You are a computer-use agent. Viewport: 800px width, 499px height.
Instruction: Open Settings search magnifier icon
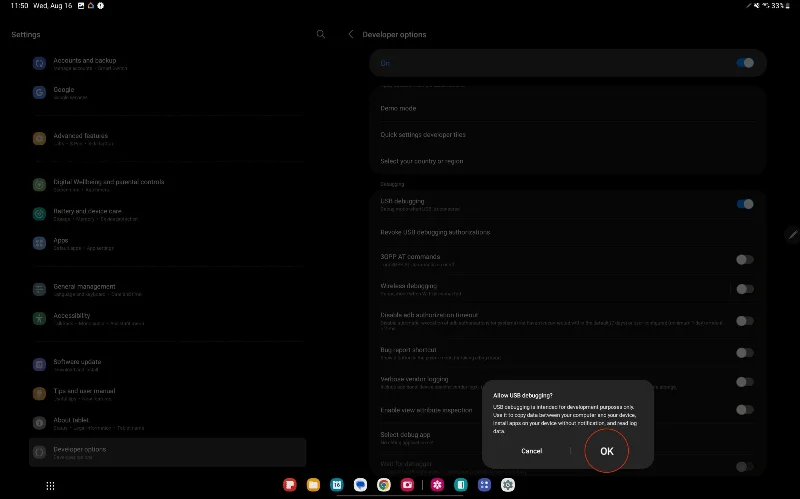click(x=320, y=34)
